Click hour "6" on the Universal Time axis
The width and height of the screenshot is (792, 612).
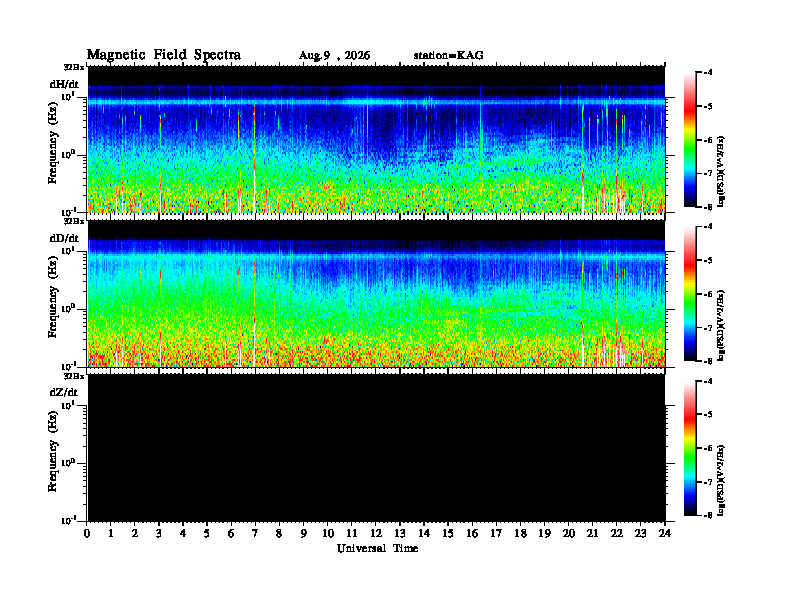231,533
